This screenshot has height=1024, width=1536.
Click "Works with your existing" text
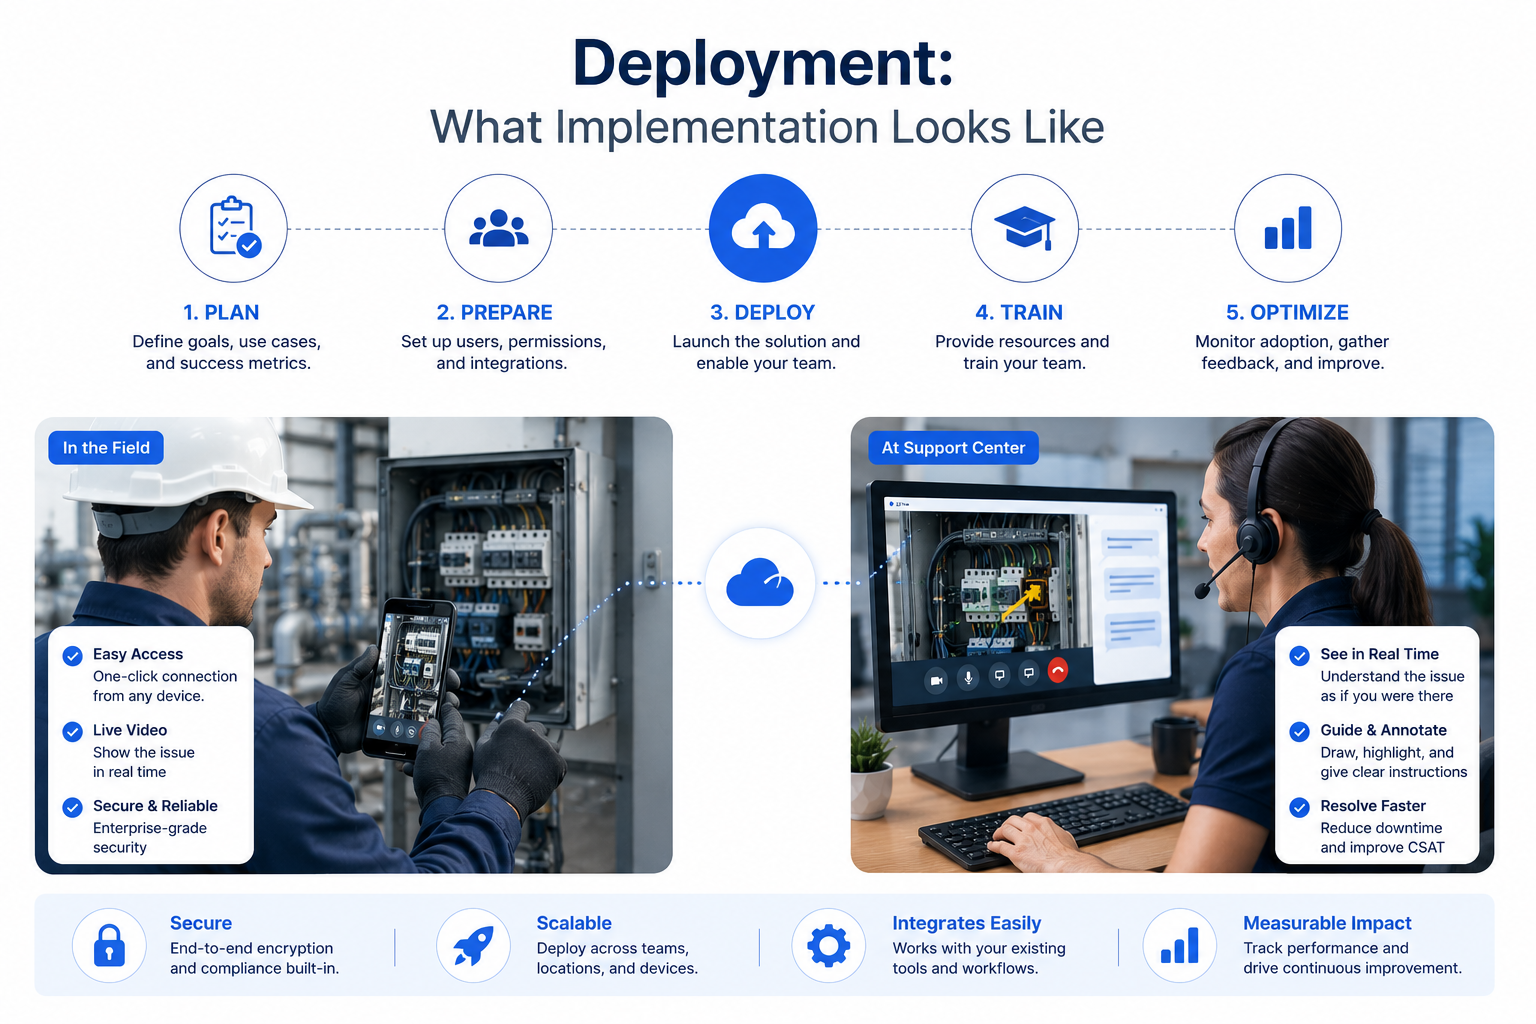[x=979, y=948]
